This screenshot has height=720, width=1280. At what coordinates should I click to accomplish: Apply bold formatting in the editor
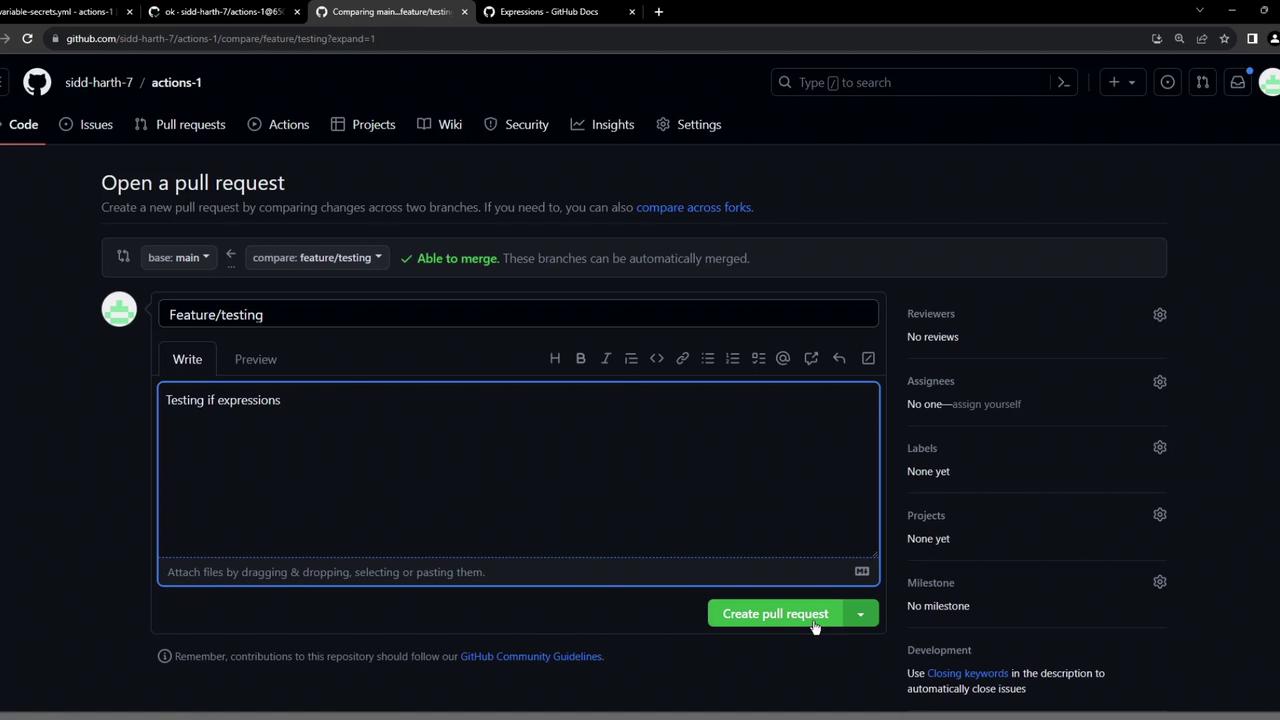580,359
